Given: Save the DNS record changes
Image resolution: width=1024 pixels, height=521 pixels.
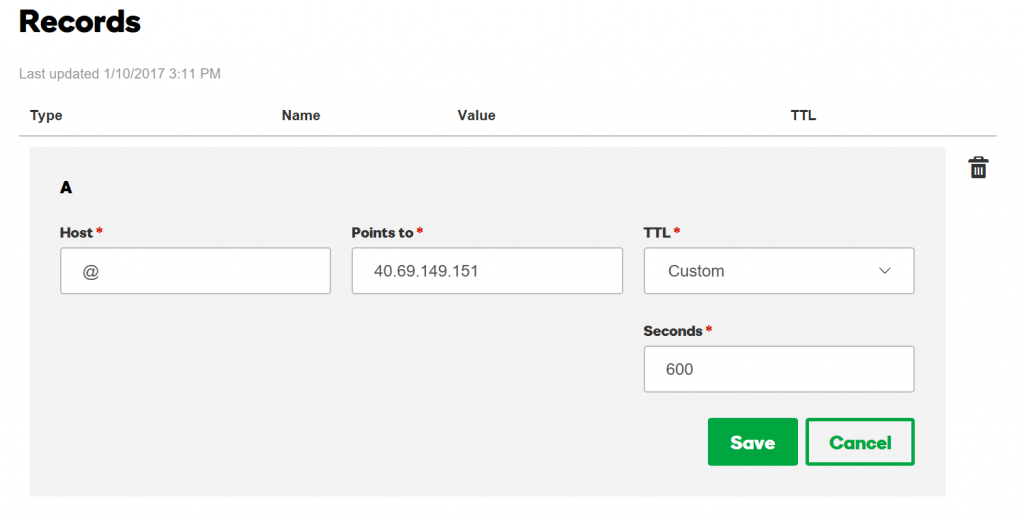Looking at the screenshot, I should (752, 442).
